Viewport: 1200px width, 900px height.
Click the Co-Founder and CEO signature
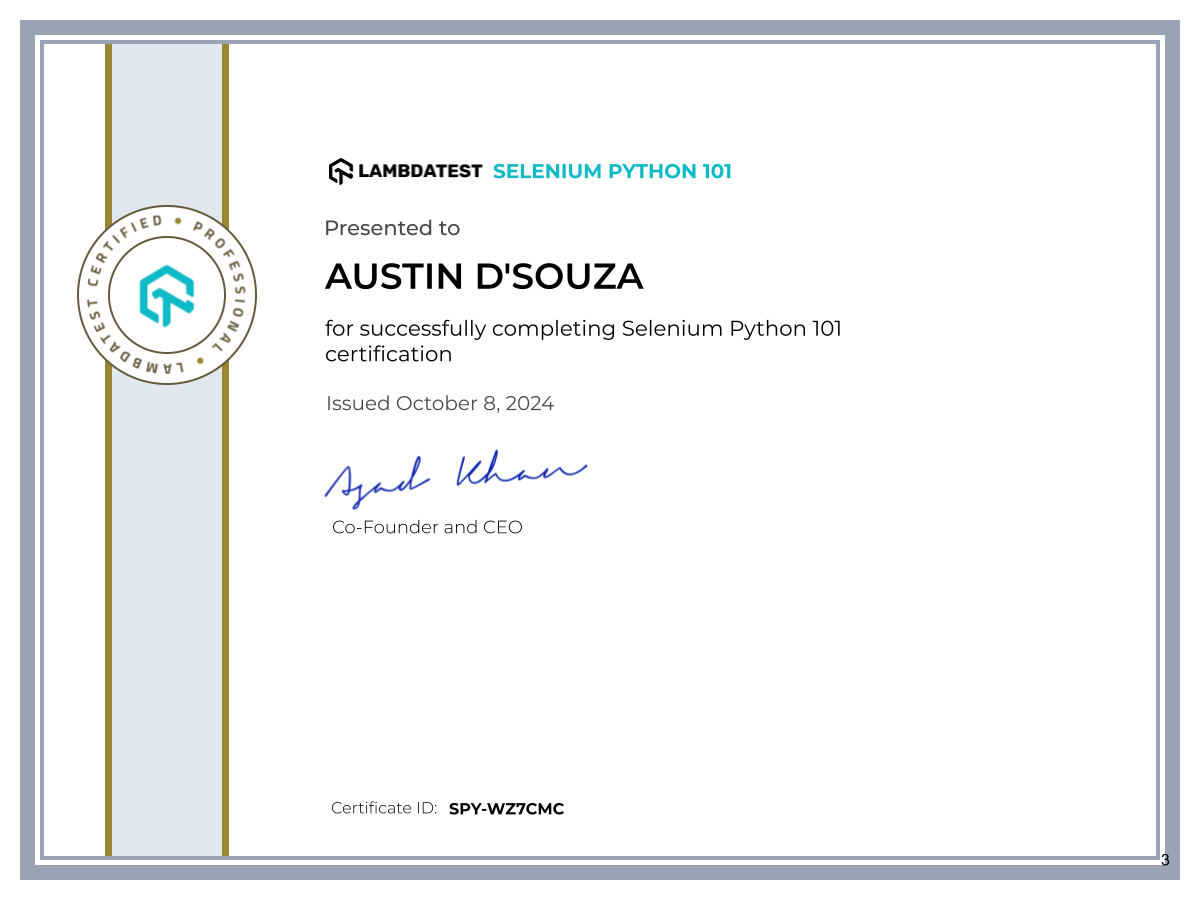coord(427,527)
